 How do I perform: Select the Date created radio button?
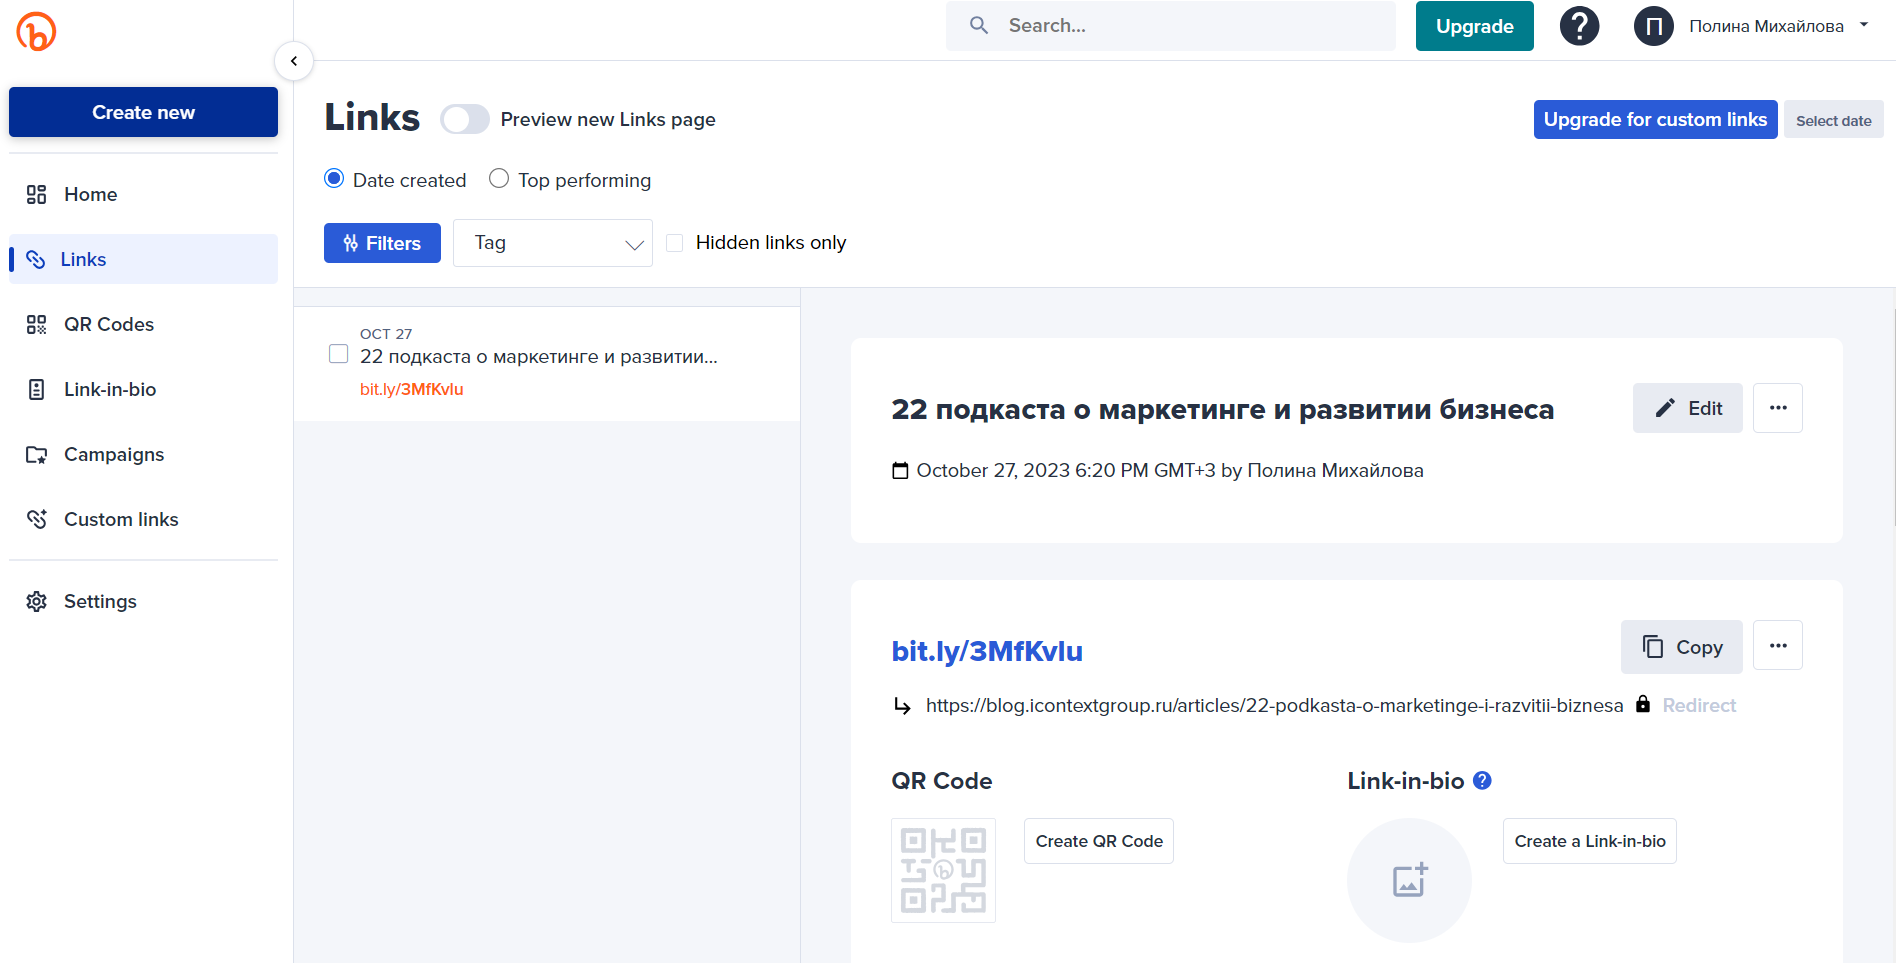coord(334,179)
